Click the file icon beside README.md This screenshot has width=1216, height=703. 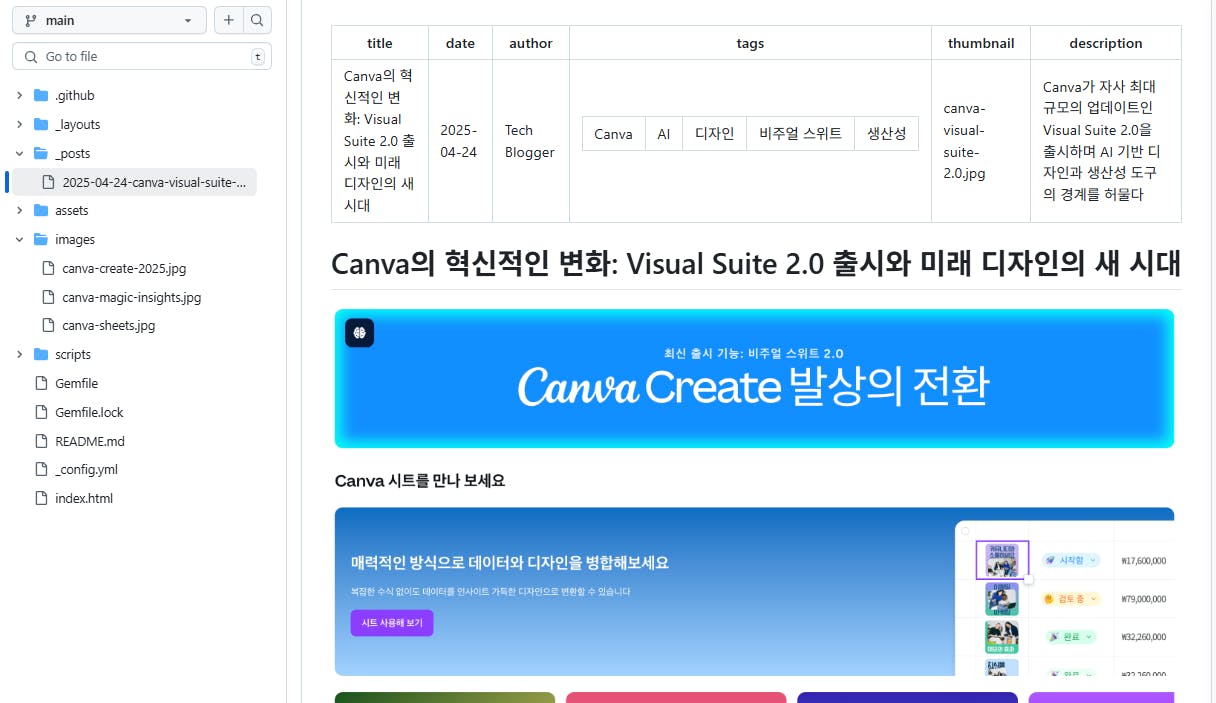41,442
